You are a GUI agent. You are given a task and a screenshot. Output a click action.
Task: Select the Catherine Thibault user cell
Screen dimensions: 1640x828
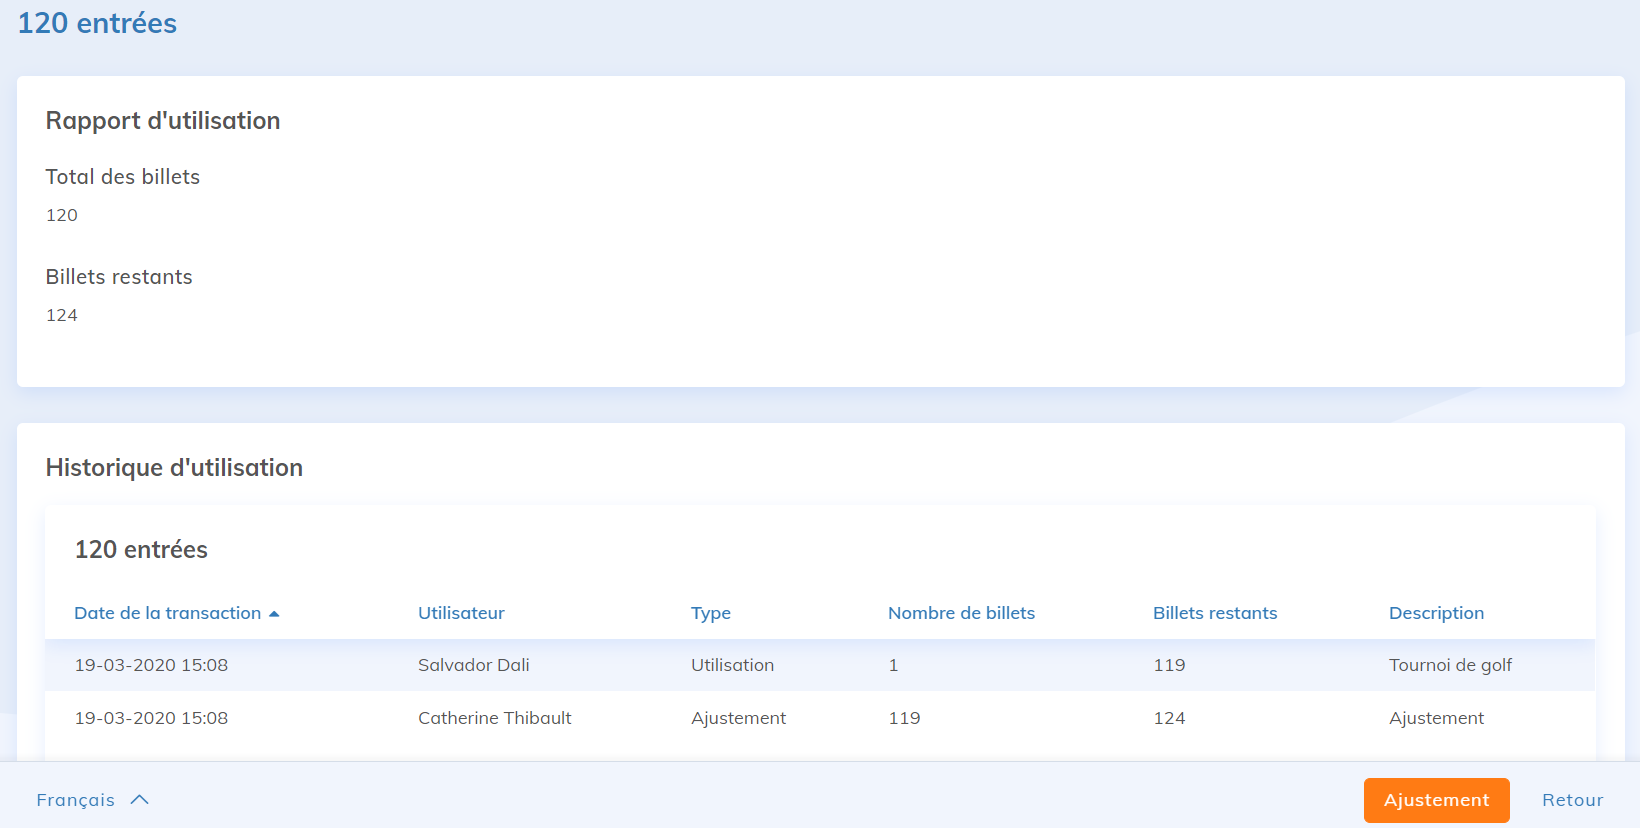[x=494, y=718]
